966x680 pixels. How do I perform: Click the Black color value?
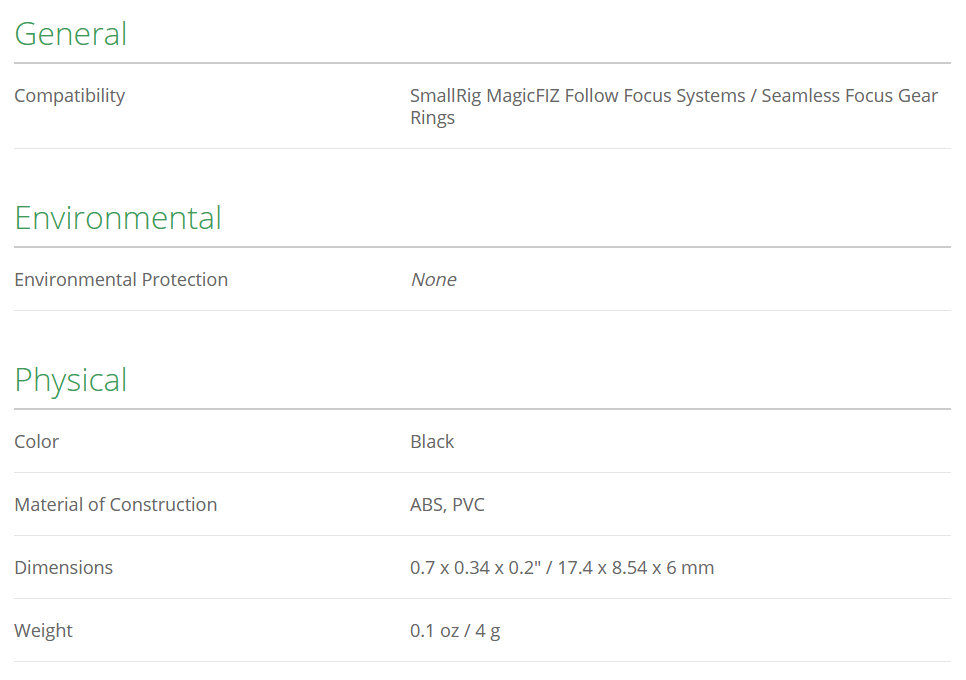click(432, 442)
